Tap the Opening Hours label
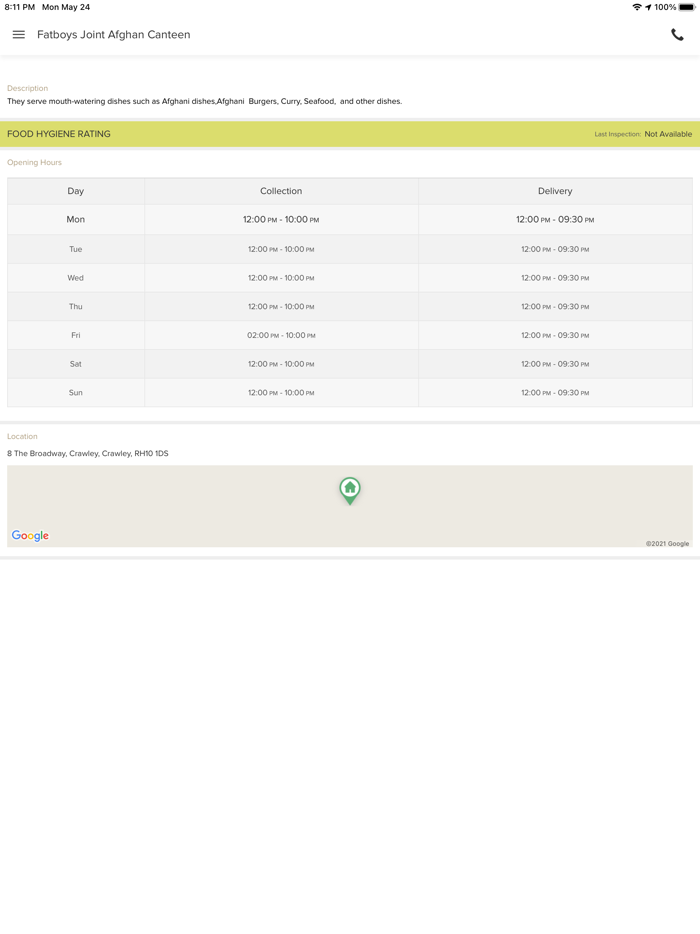700x934 pixels. [35, 162]
